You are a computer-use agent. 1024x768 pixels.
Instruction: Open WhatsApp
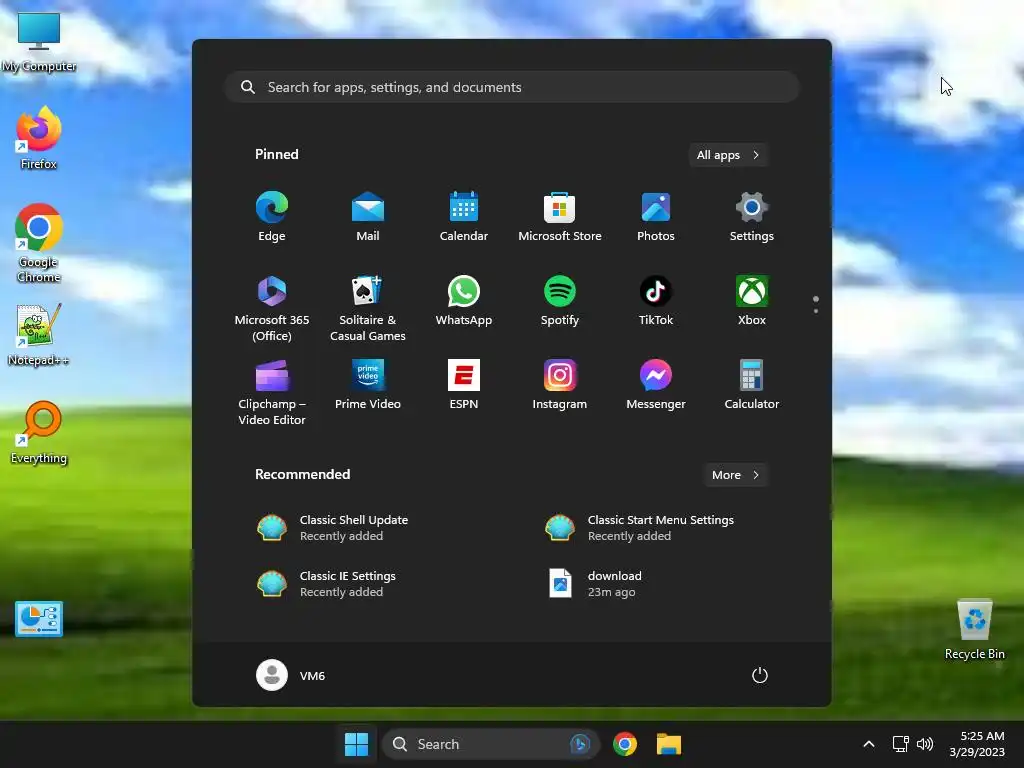click(x=464, y=301)
